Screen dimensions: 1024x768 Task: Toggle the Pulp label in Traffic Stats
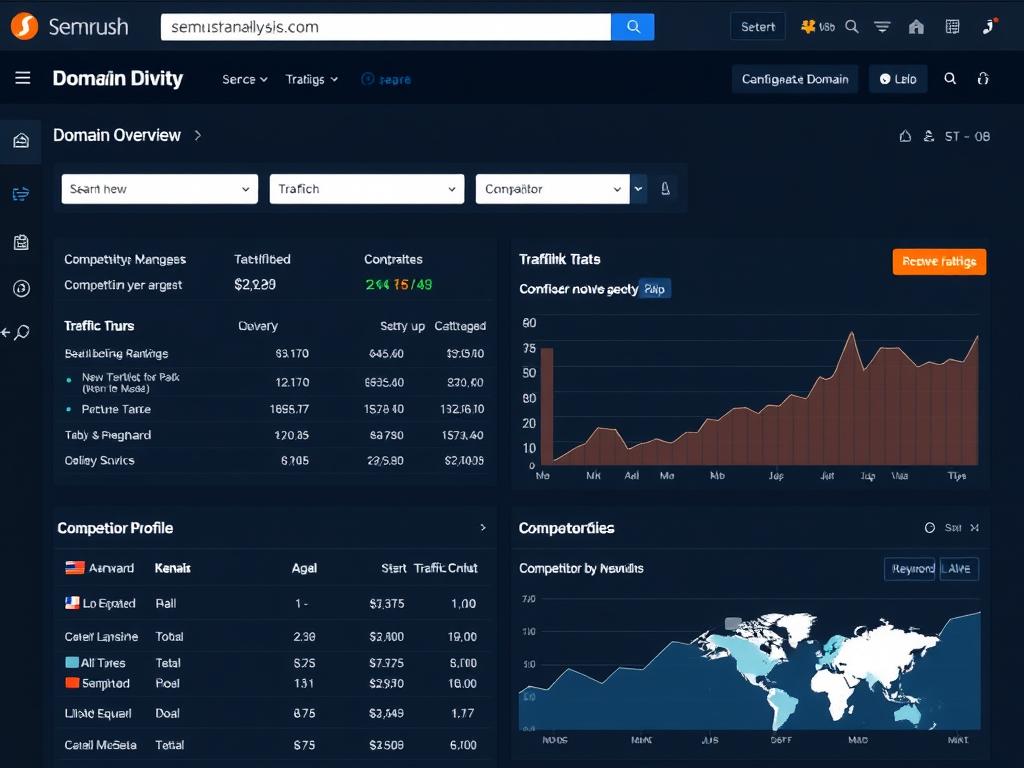click(x=655, y=288)
